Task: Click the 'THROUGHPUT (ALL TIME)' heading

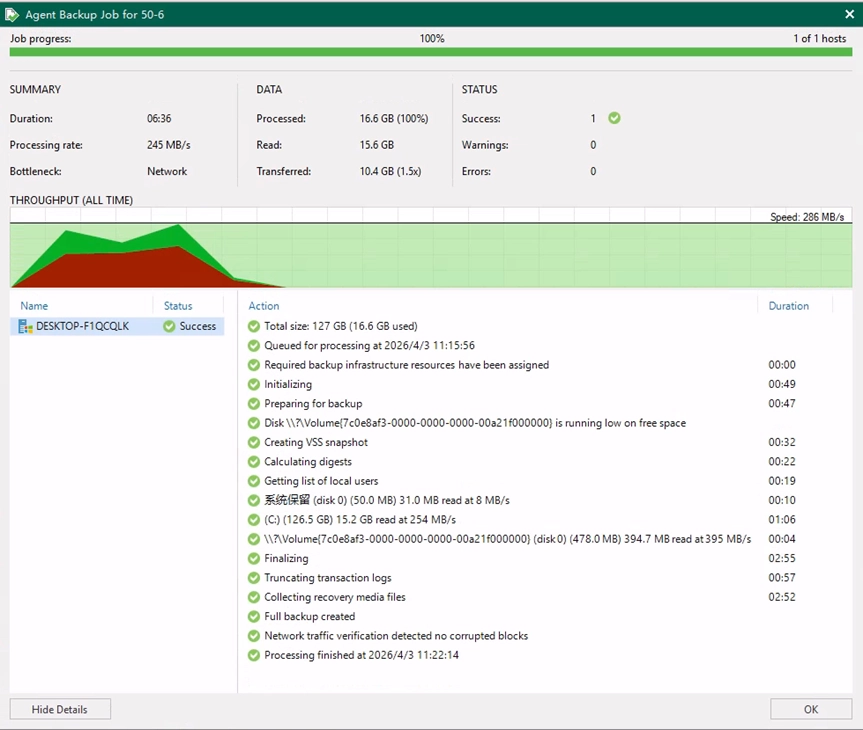Action: [x=71, y=200]
